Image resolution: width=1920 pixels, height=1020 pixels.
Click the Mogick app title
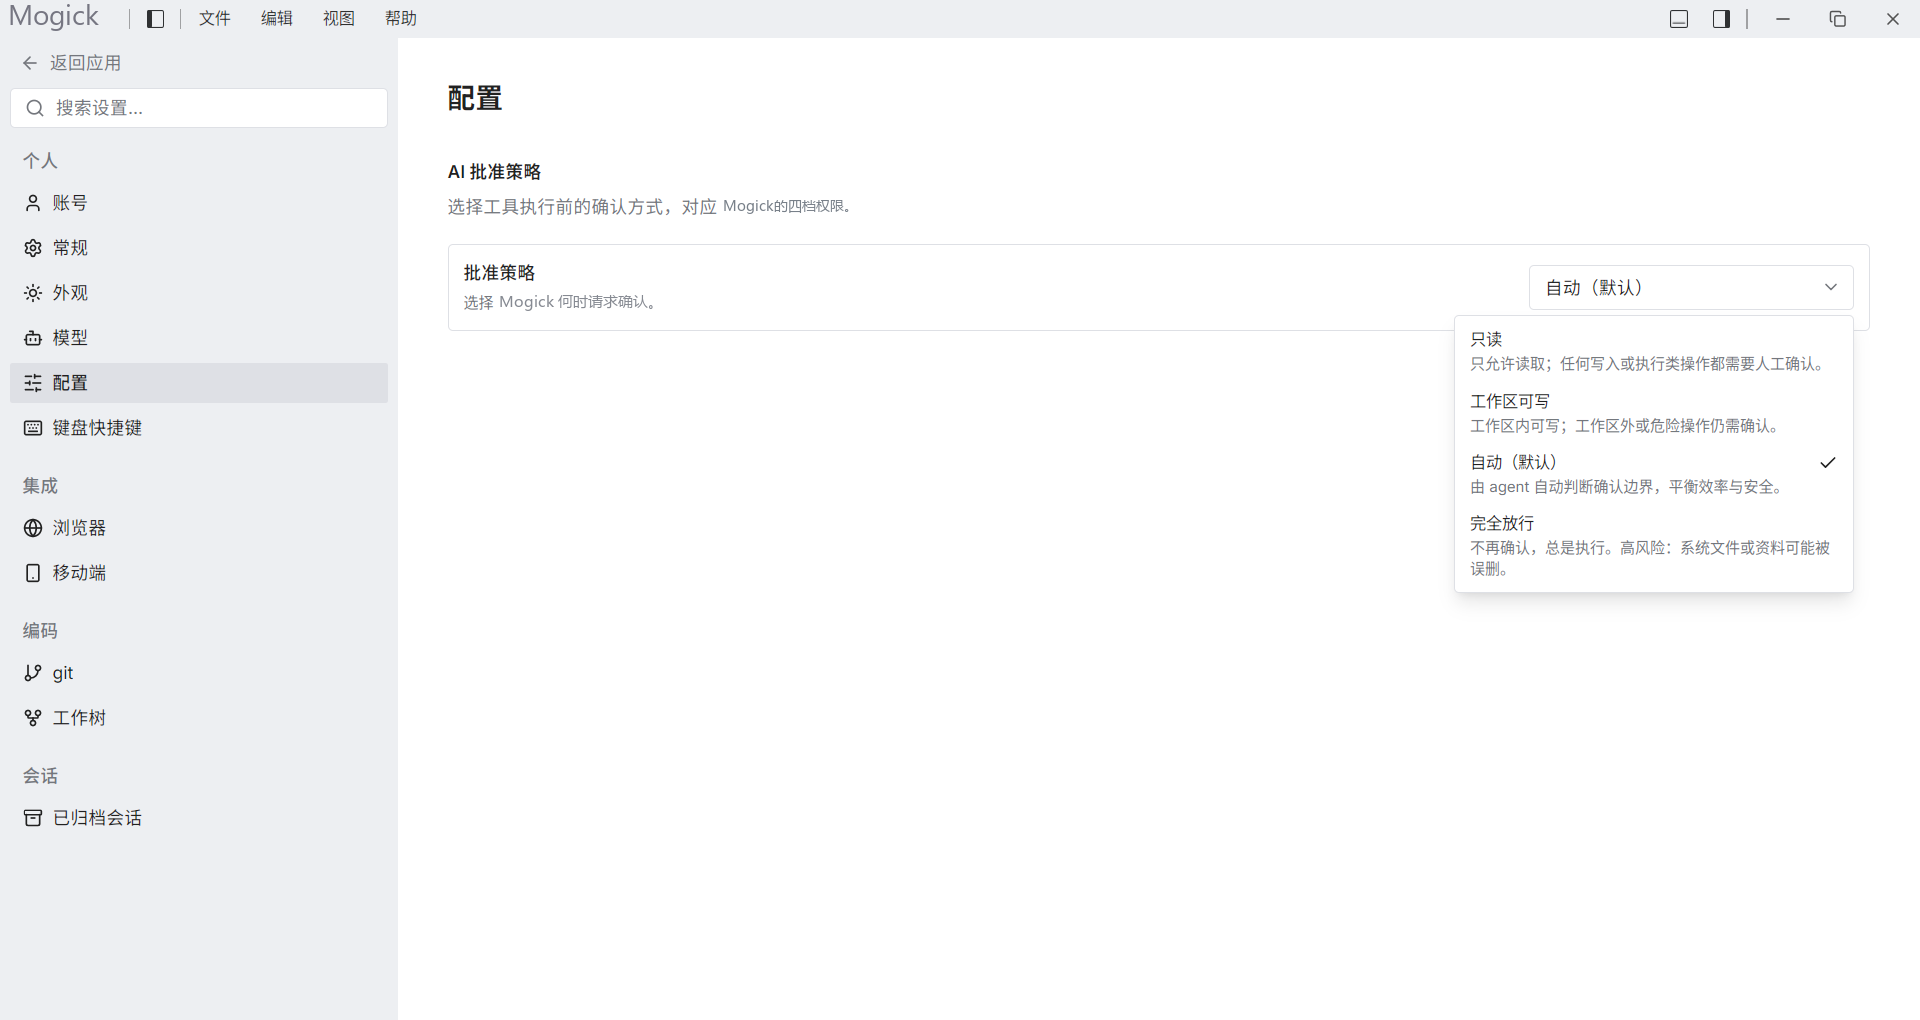(x=54, y=17)
